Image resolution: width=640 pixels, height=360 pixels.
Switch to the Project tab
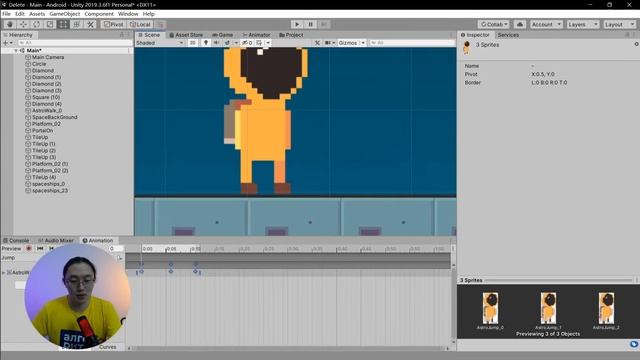click(291, 35)
